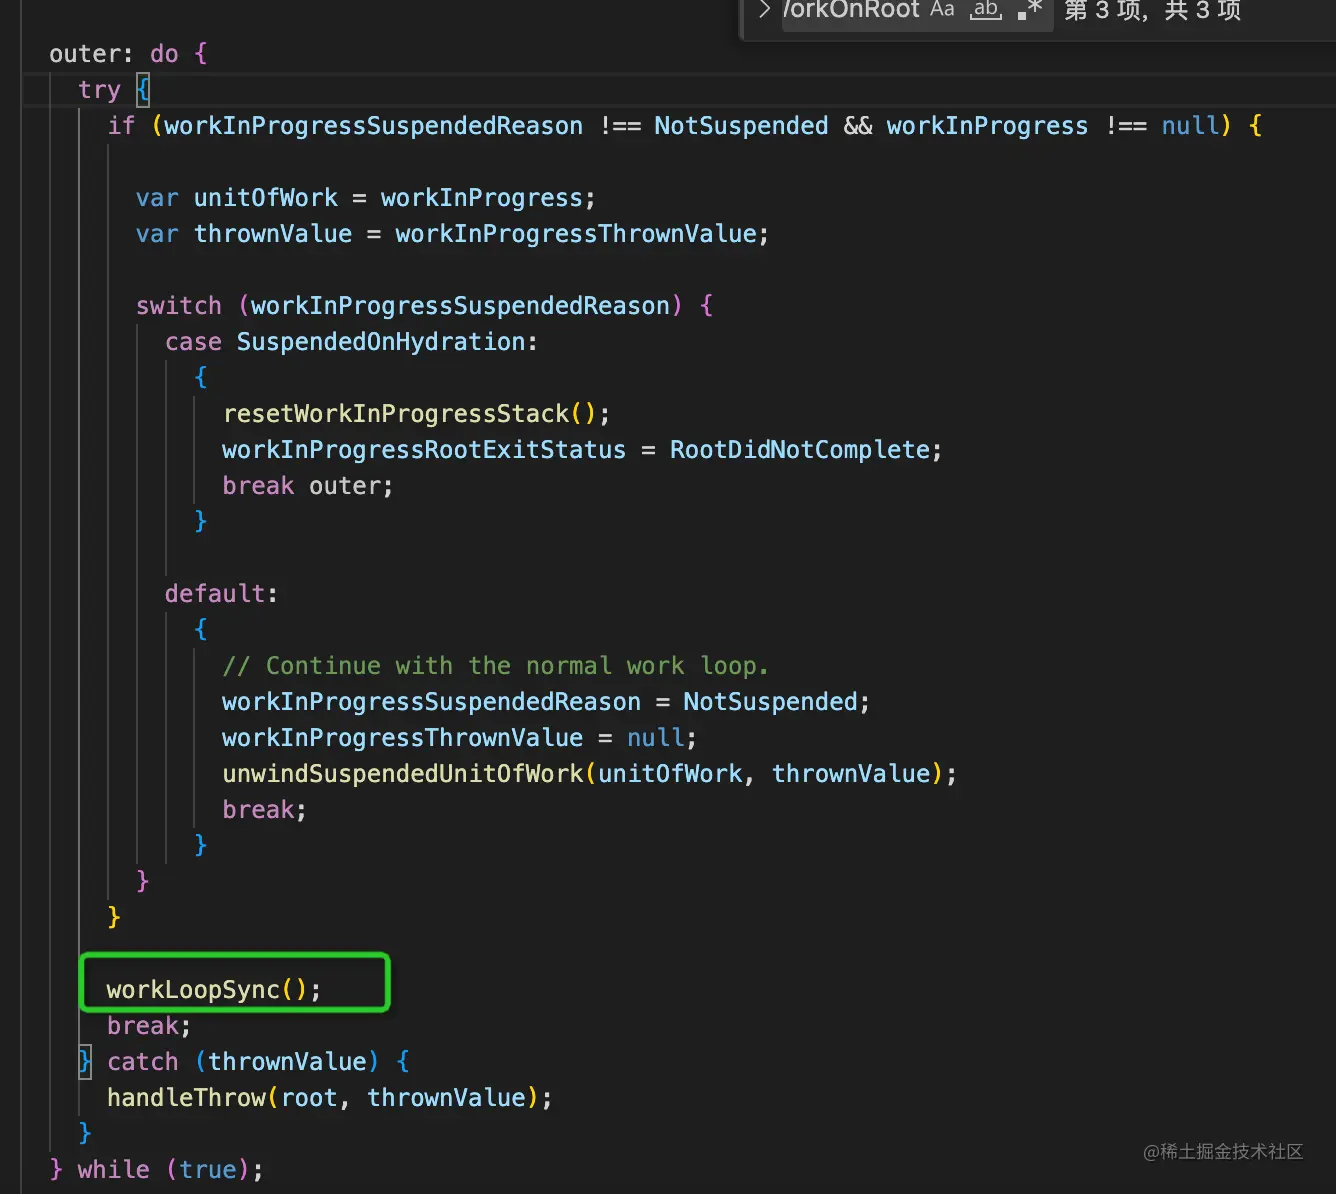The image size is (1336, 1194).
Task: Click the "workInProgressSuspendedReason = NotSuspended;" assignment
Action: point(546,702)
